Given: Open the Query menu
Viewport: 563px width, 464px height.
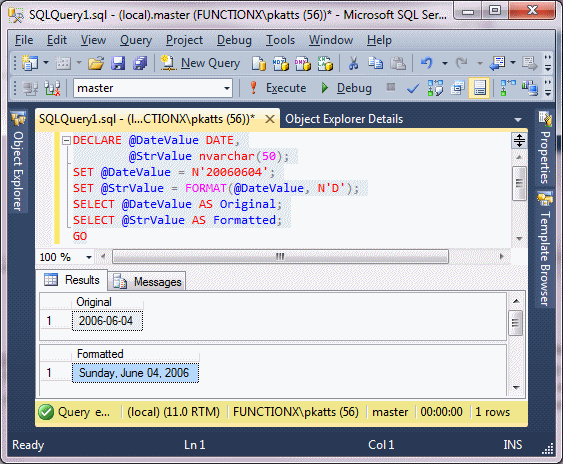Looking at the screenshot, I should pos(136,40).
